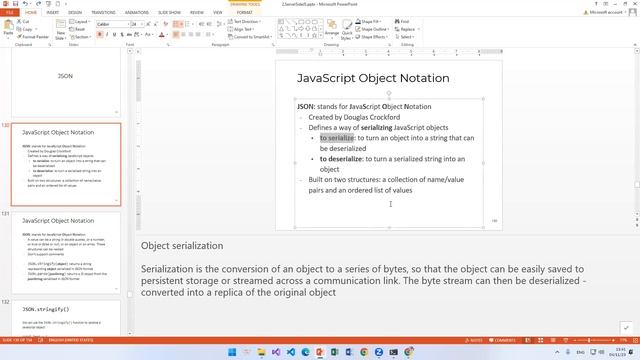Switch to the Drawing Tools FORMAT tab

(x=244, y=13)
